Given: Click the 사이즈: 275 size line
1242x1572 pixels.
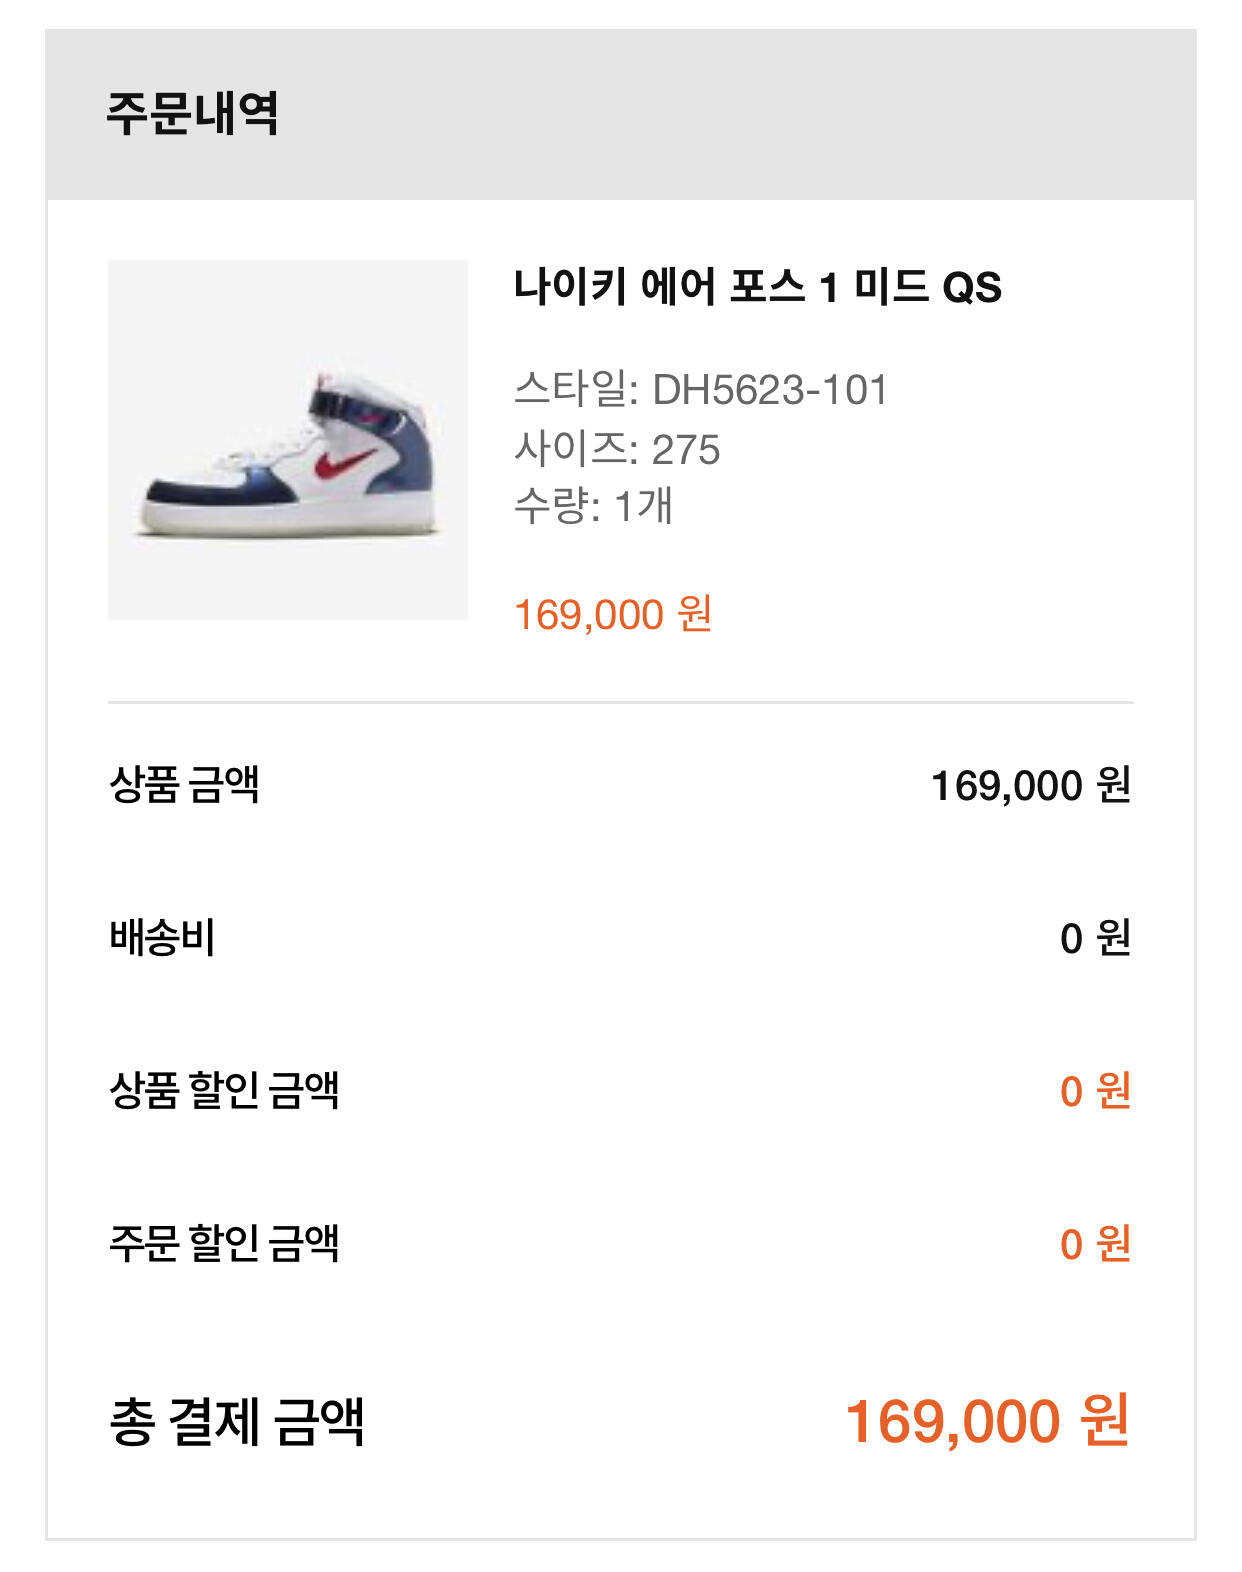Looking at the screenshot, I should pos(616,449).
